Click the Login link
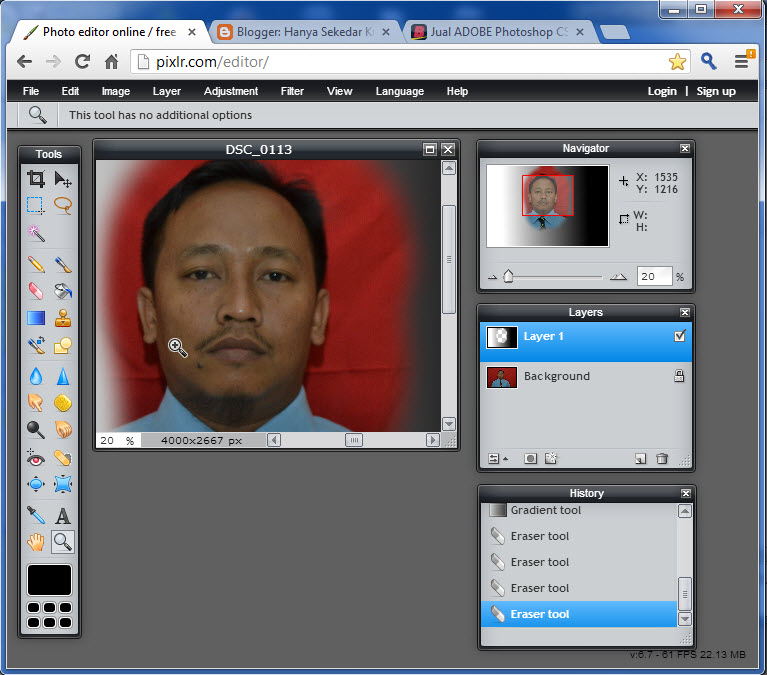This screenshot has width=767, height=675. click(x=661, y=91)
